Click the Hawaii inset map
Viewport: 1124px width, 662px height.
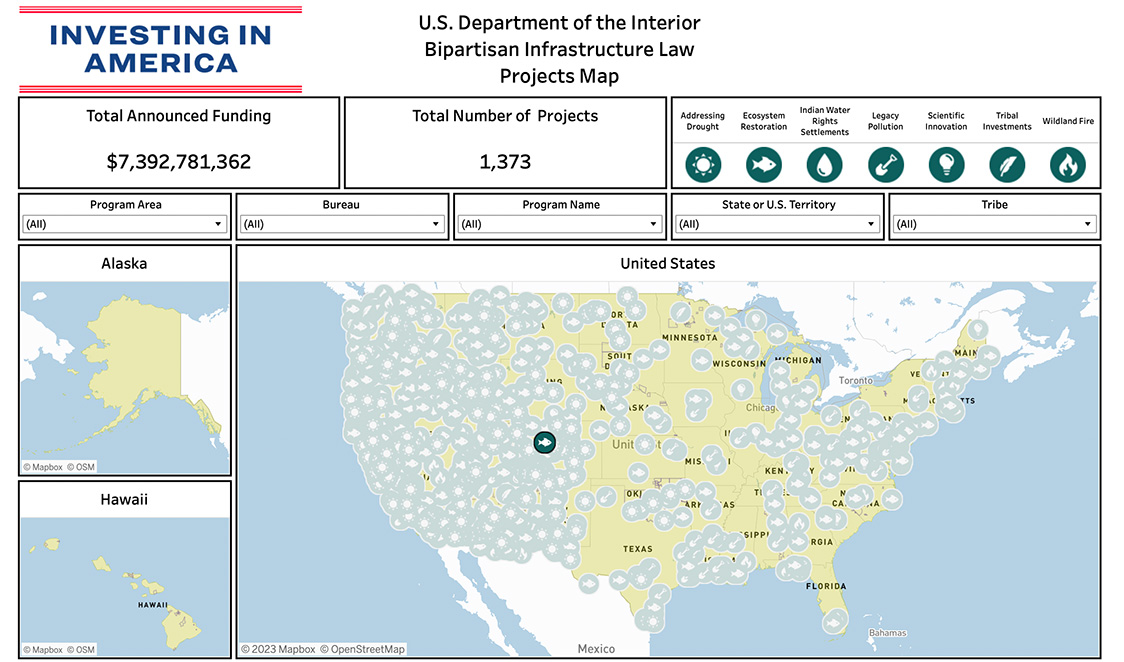pyautogui.click(x=125, y=587)
